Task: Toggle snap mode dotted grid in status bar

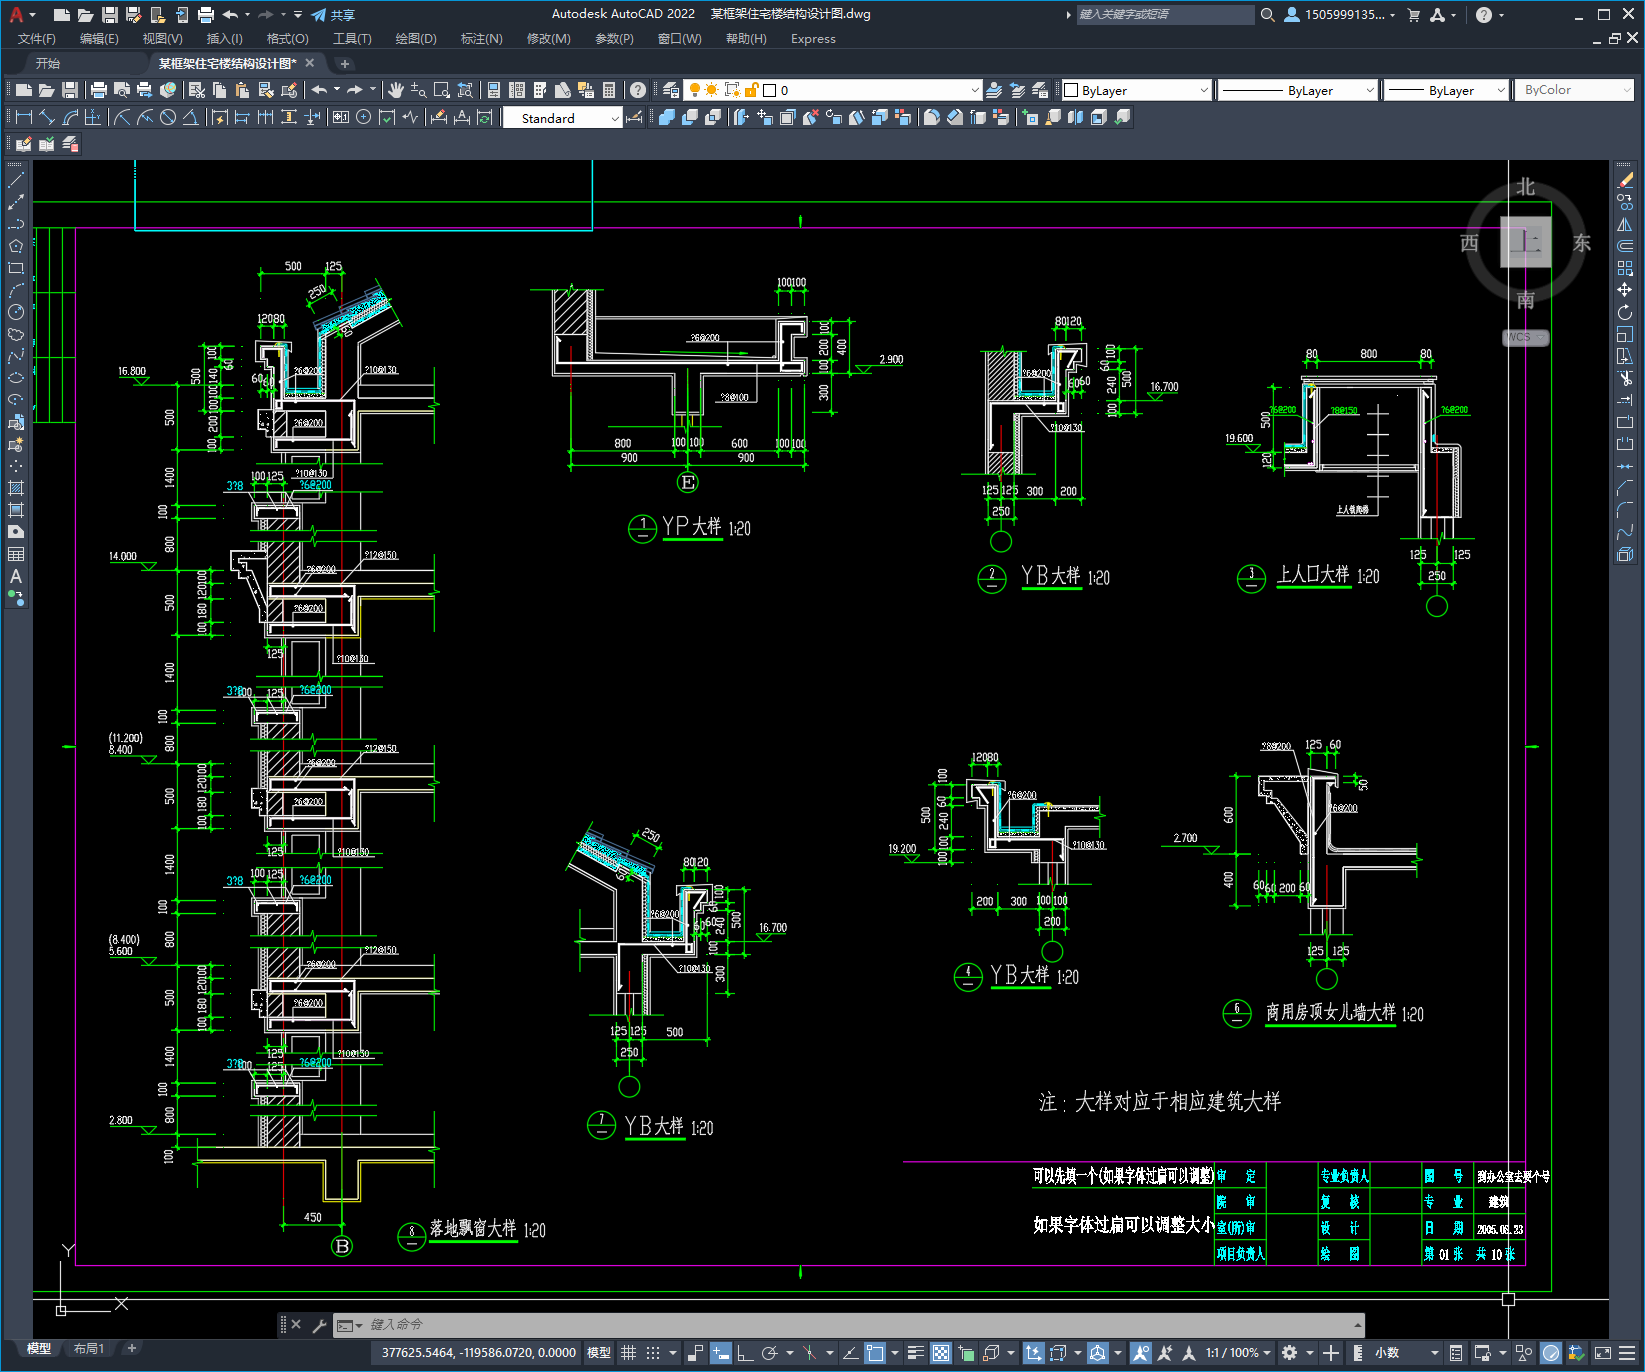Action: [x=653, y=1353]
